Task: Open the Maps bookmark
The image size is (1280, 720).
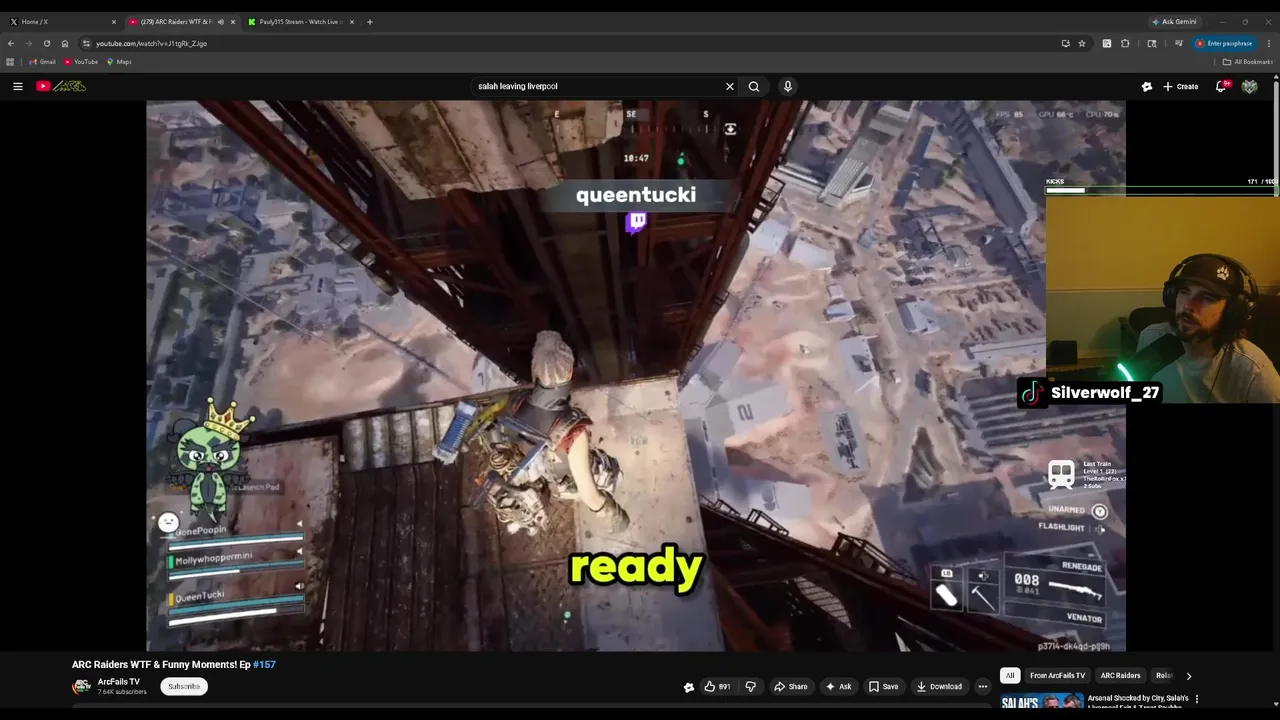Action: [119, 62]
